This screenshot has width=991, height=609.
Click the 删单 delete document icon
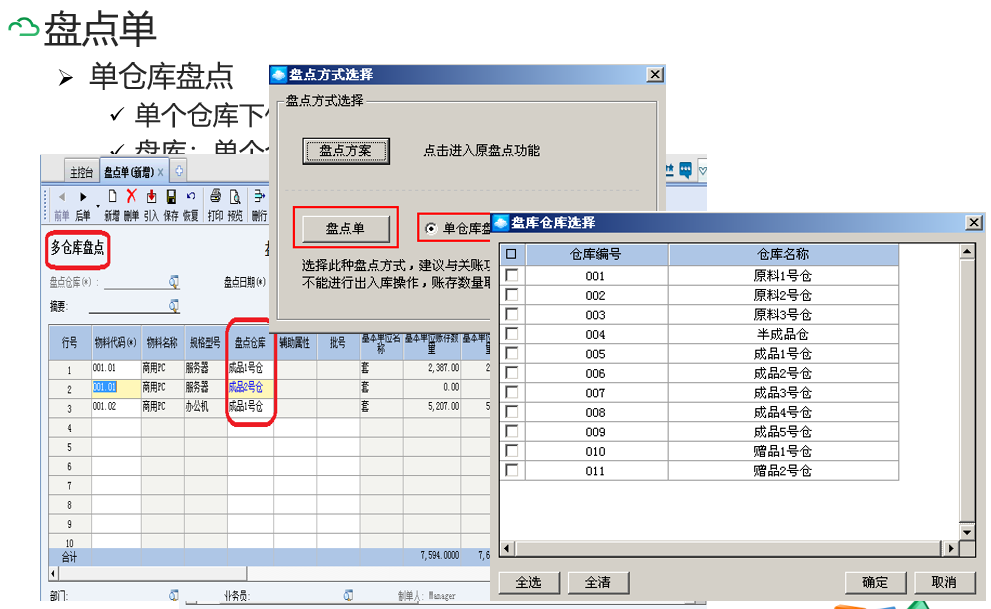pyautogui.click(x=130, y=196)
